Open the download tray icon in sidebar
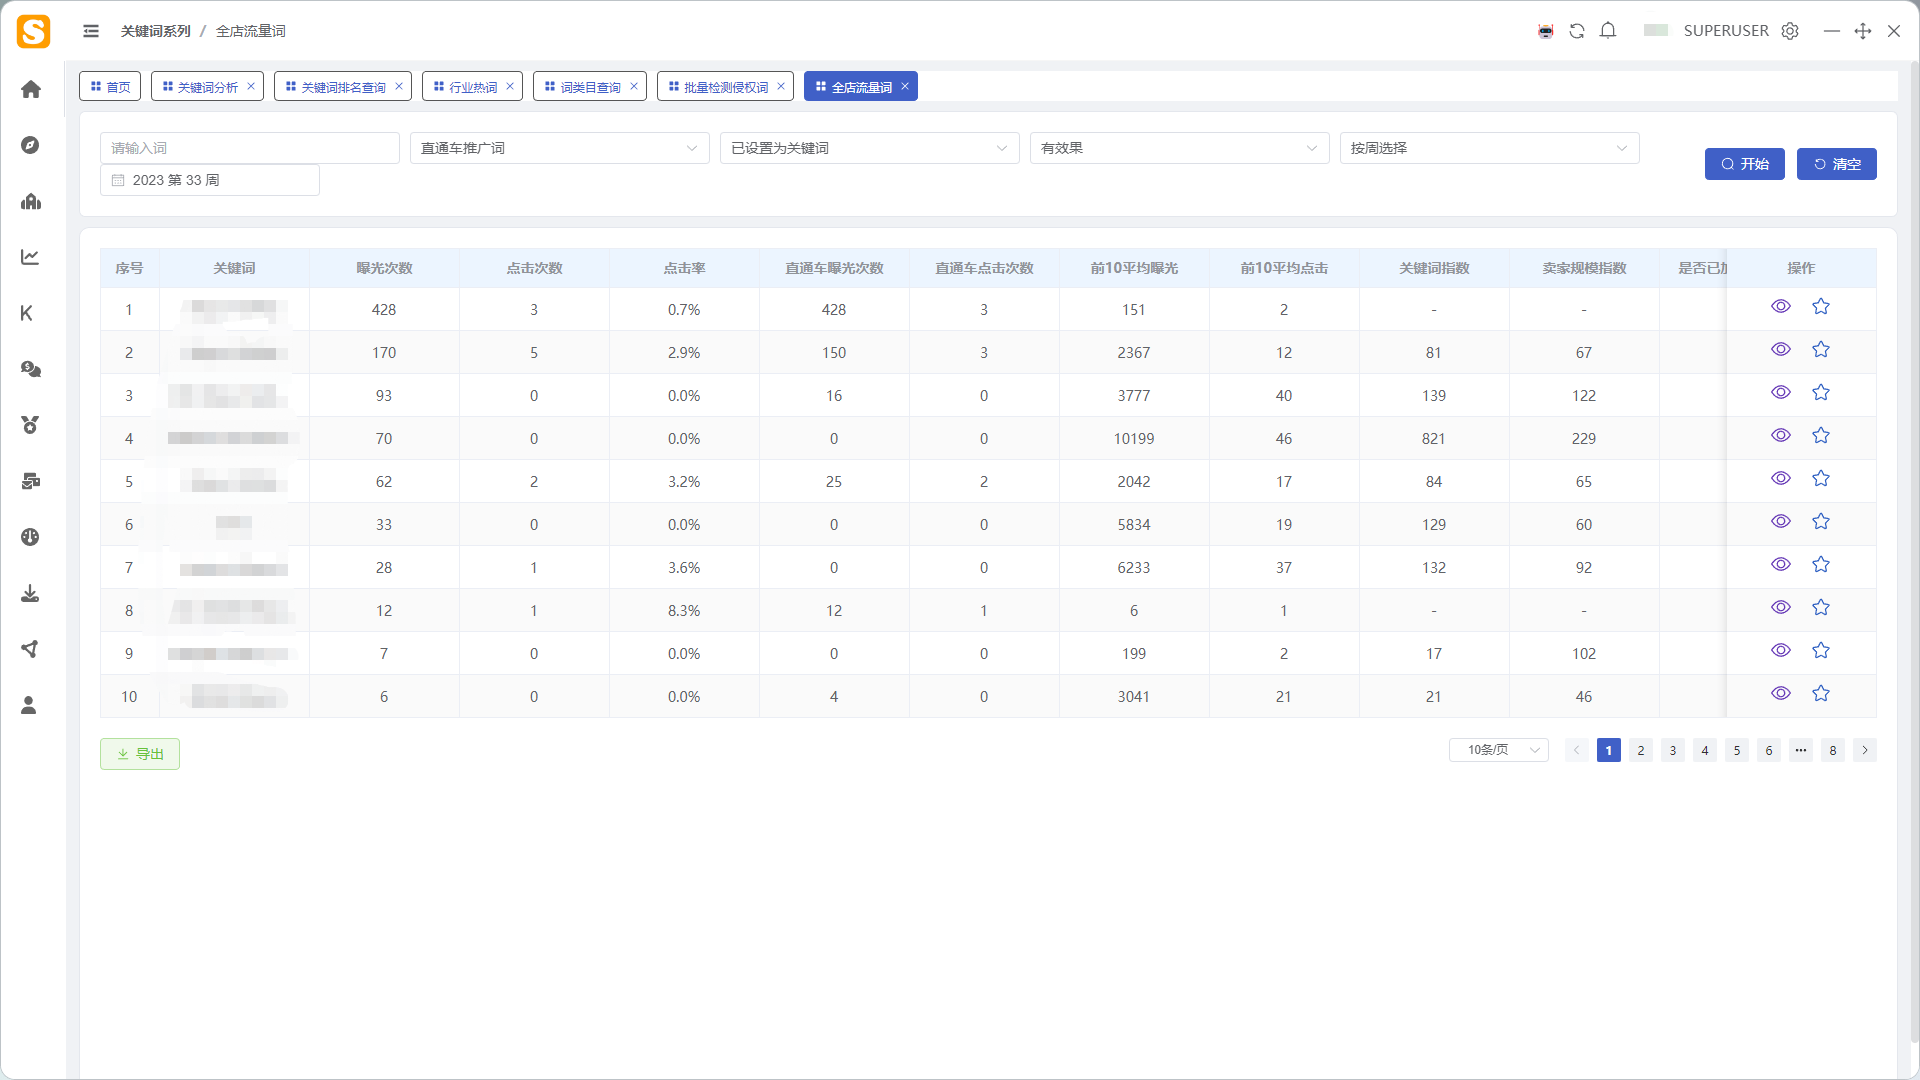The width and height of the screenshot is (1920, 1080). (30, 593)
